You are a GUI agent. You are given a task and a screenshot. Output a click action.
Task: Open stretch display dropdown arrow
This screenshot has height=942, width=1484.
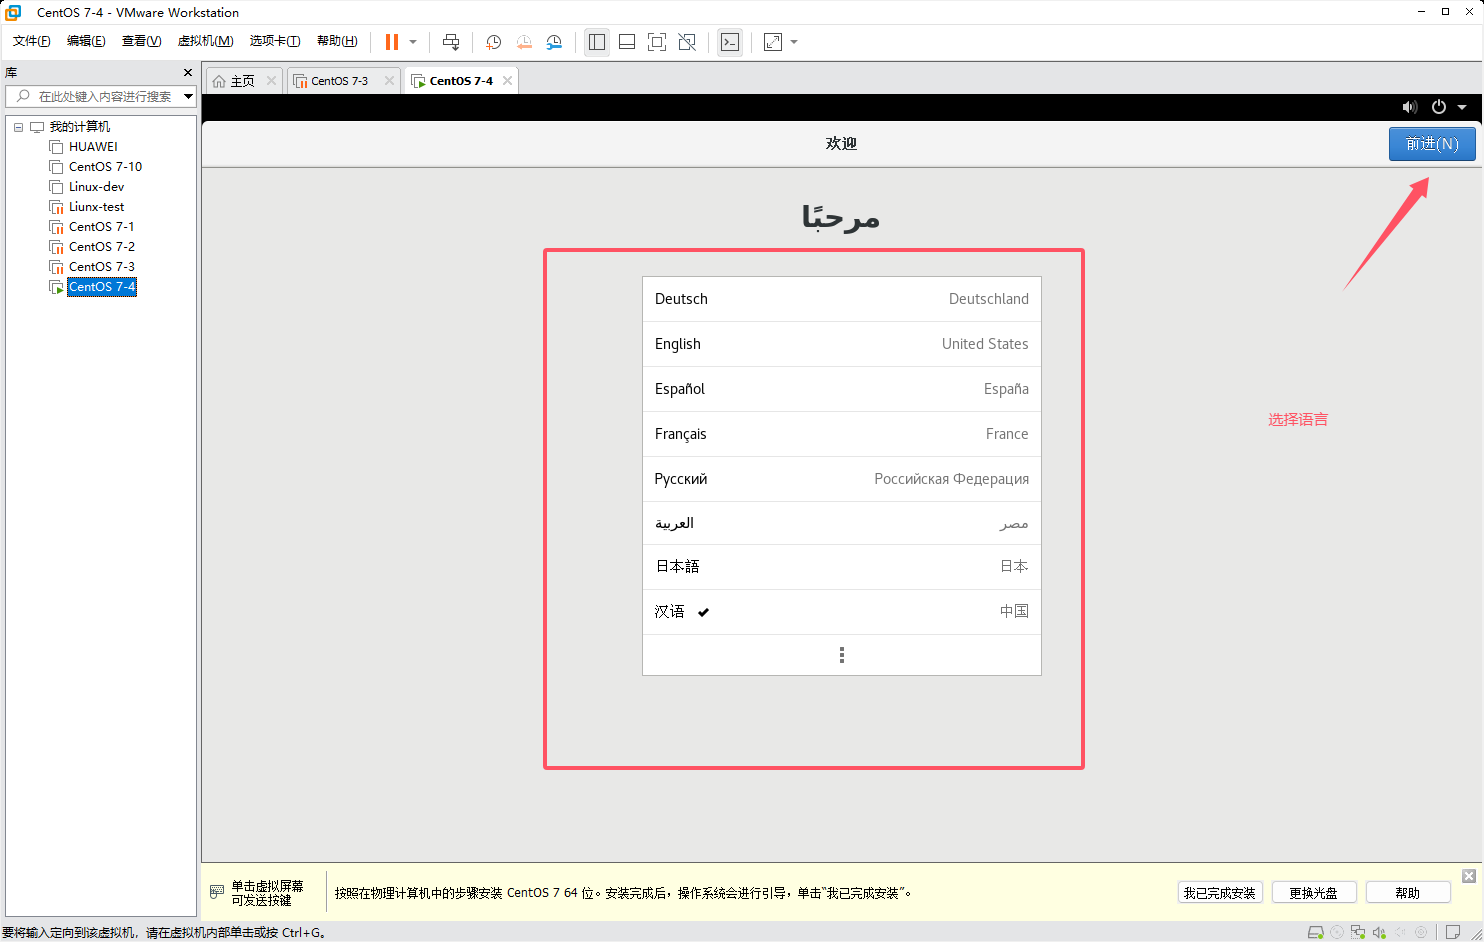click(794, 42)
